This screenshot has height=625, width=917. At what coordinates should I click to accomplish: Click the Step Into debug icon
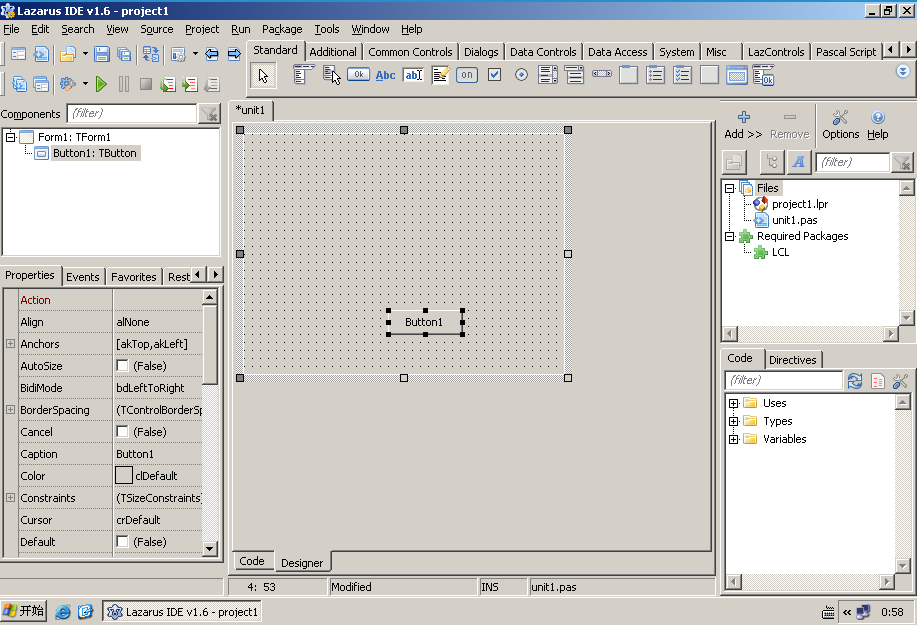click(168, 84)
